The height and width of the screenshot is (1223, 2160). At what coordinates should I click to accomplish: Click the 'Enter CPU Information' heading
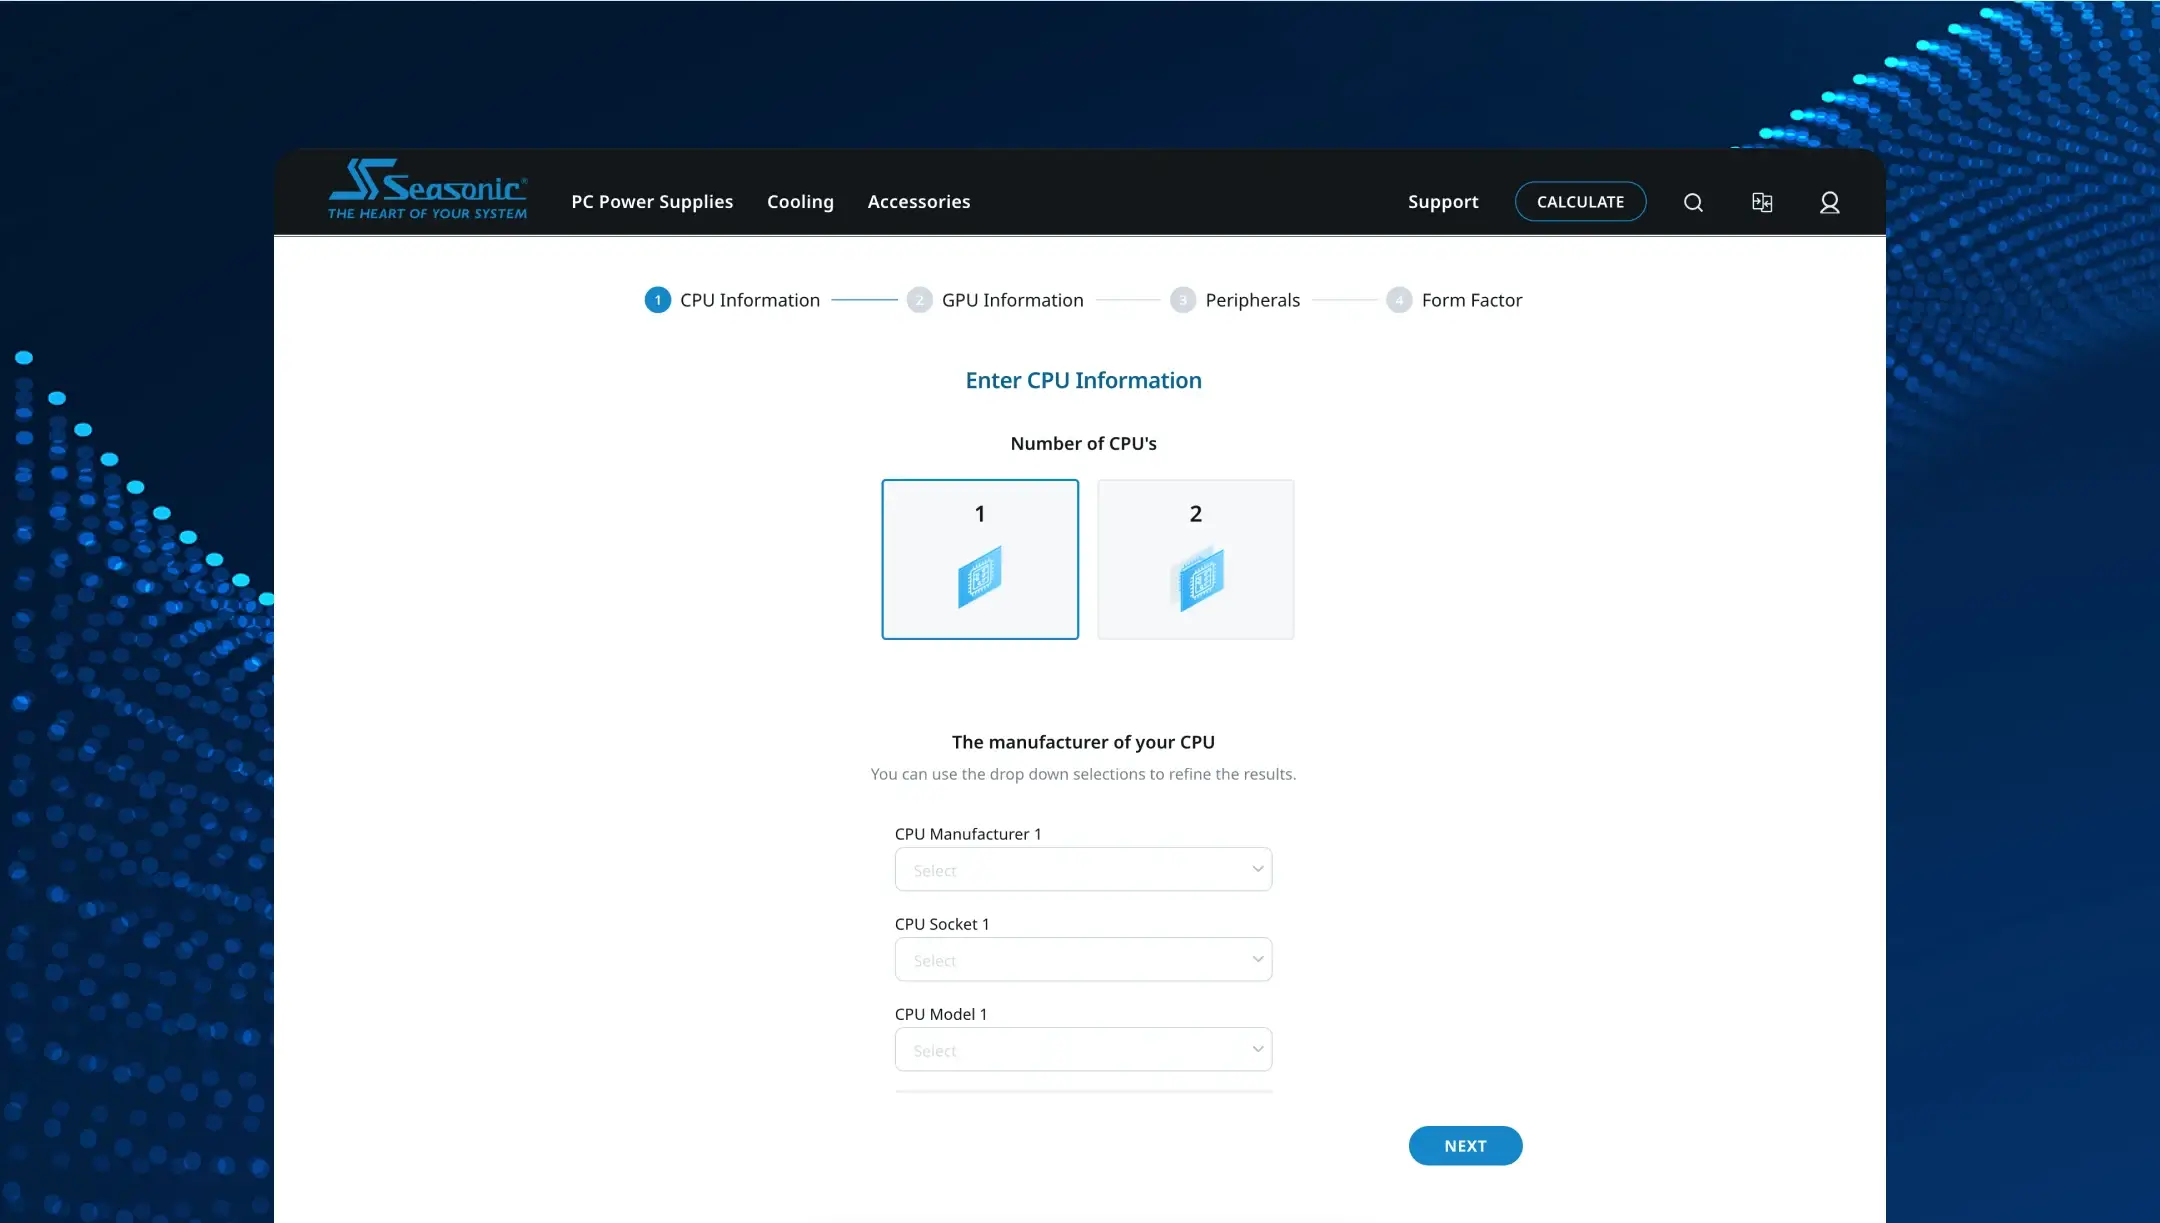point(1083,380)
